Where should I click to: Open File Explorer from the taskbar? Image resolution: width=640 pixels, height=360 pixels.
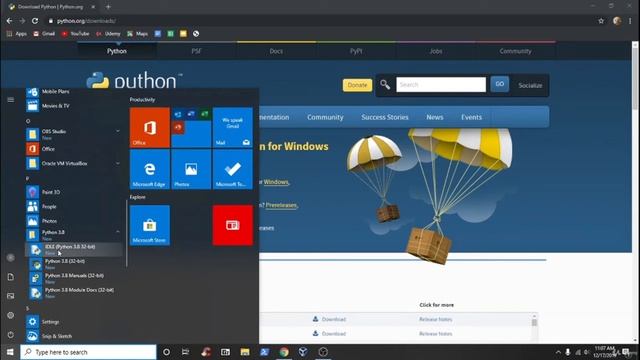[244, 352]
